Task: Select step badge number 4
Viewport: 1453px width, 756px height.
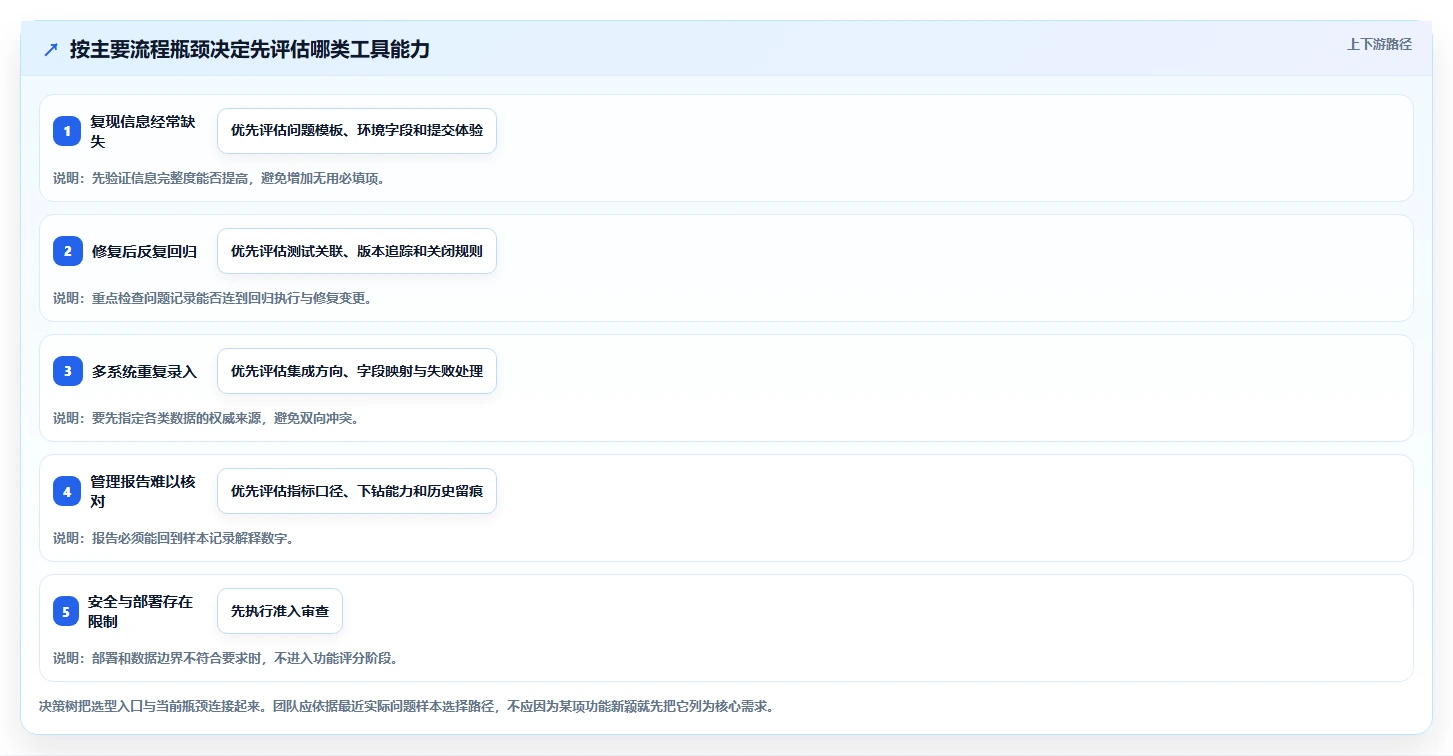Action: tap(67, 491)
